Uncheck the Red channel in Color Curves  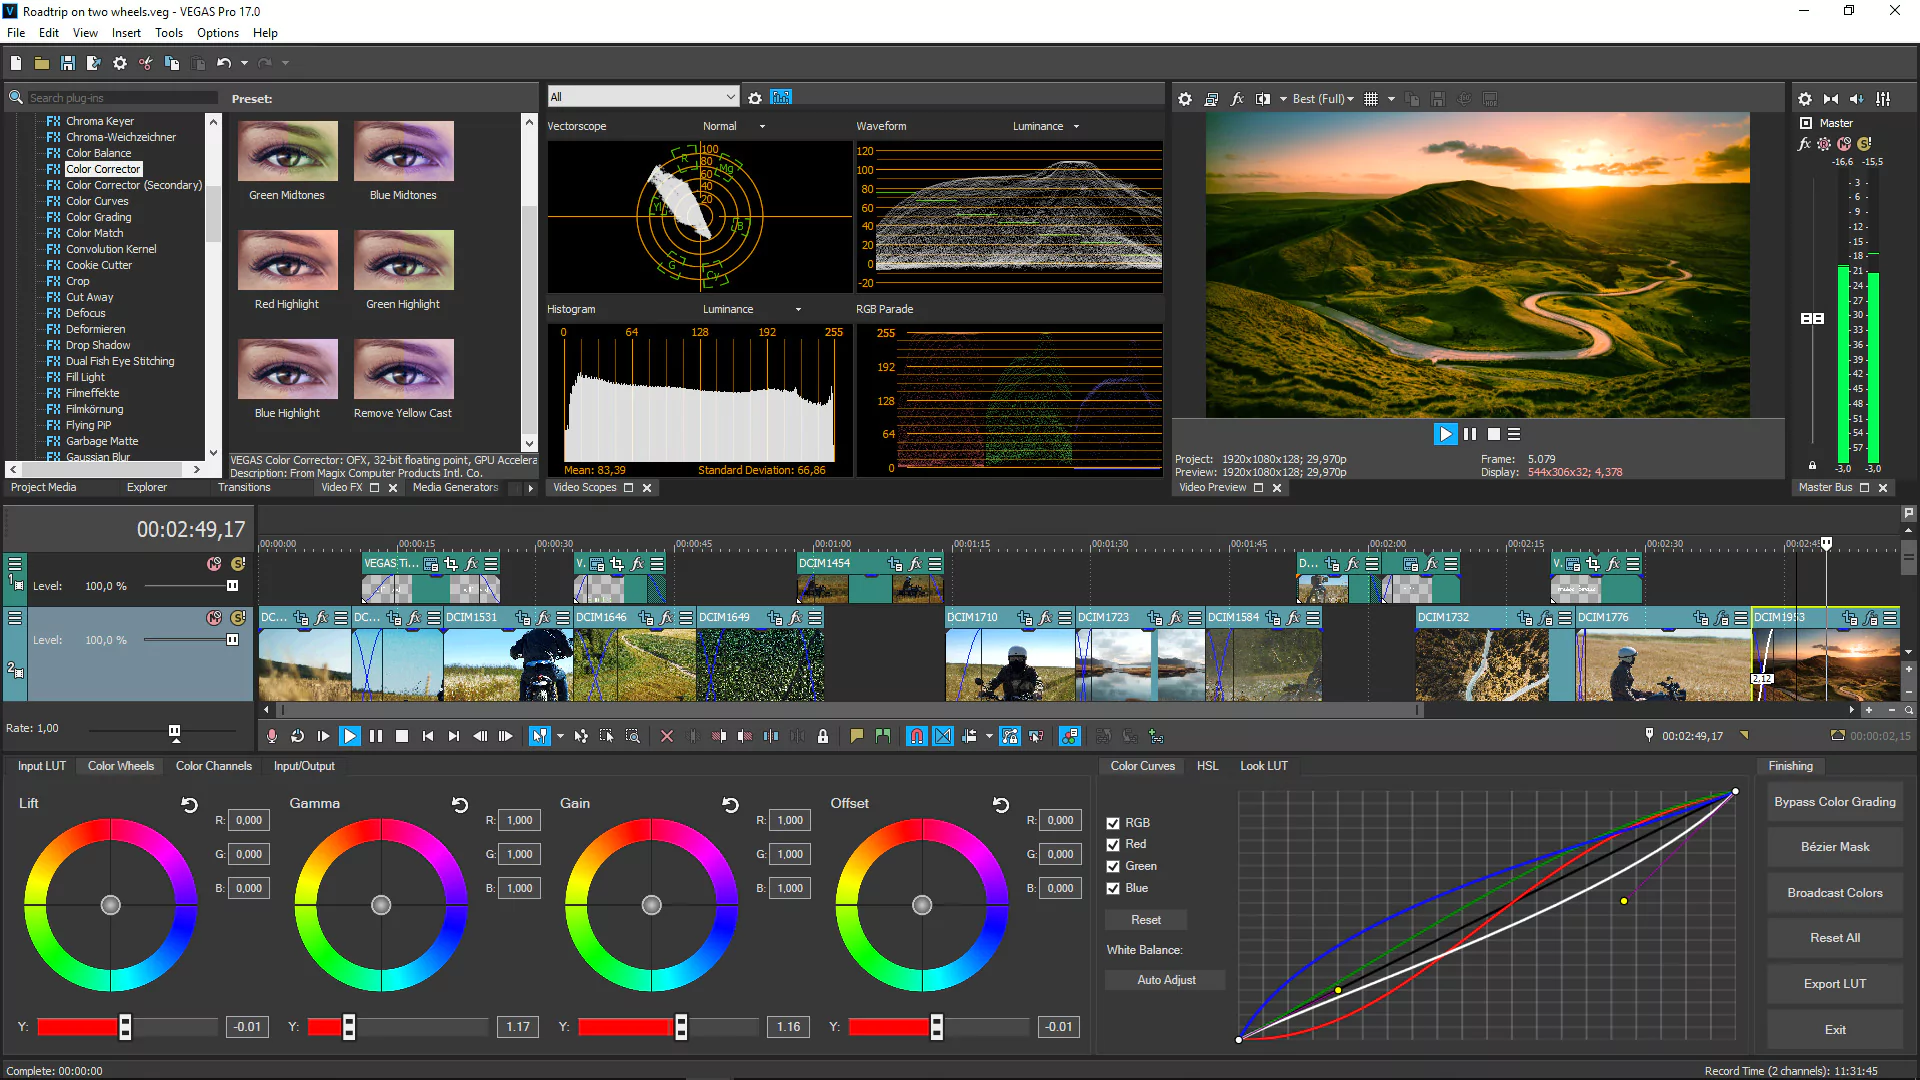tap(1113, 844)
